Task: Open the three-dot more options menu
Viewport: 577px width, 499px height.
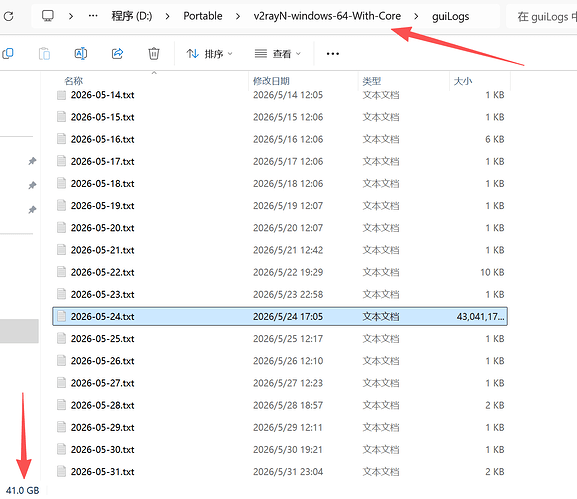Action: tap(333, 54)
